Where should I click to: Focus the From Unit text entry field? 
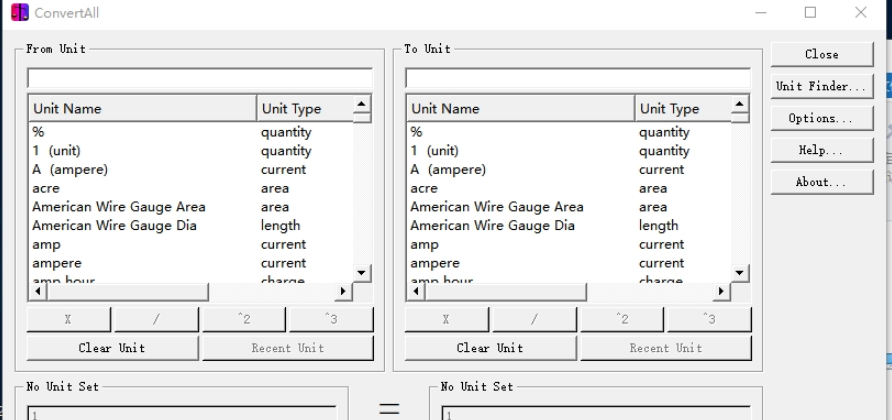[x=199, y=78]
